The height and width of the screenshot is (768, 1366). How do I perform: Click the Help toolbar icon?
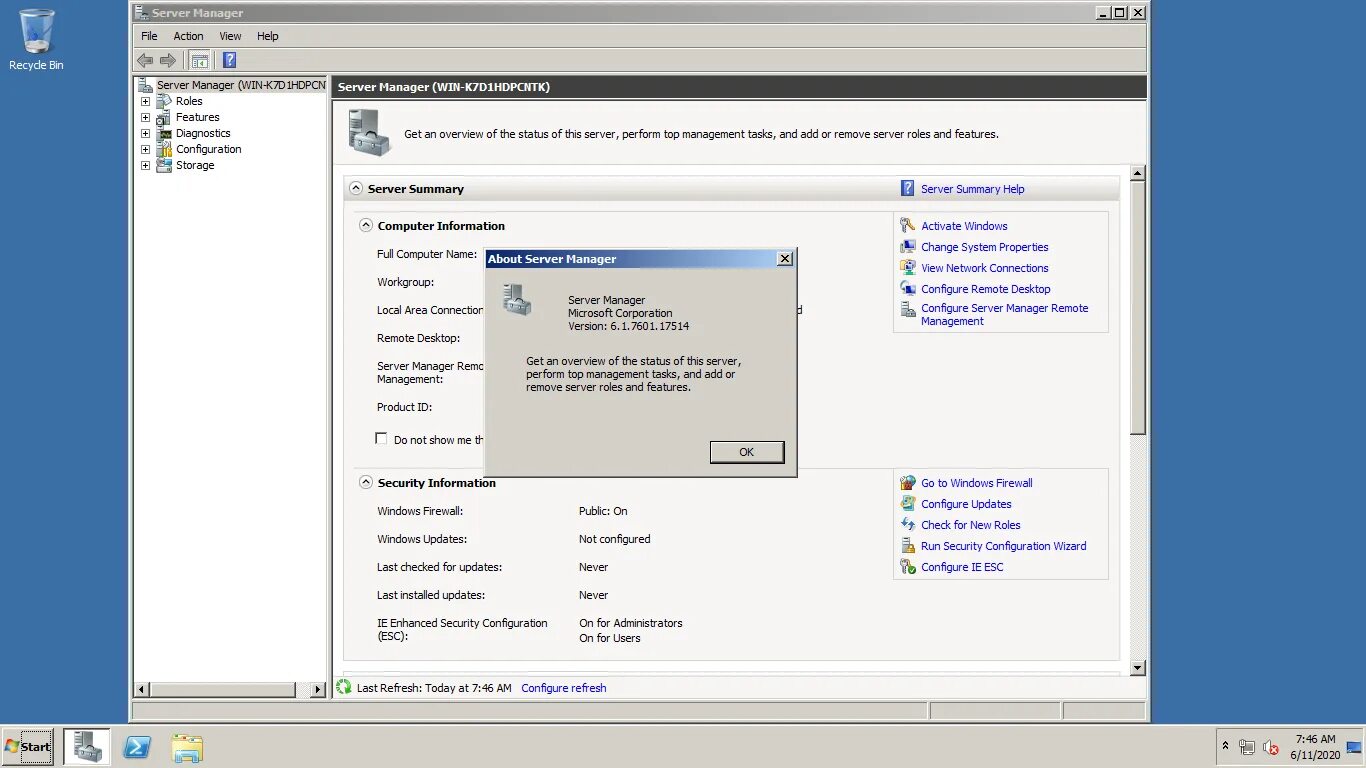229,60
